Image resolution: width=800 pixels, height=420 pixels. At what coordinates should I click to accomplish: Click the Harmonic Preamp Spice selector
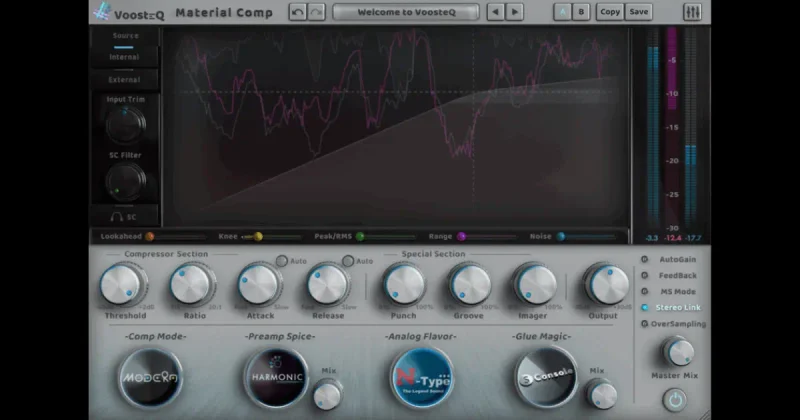pos(277,378)
